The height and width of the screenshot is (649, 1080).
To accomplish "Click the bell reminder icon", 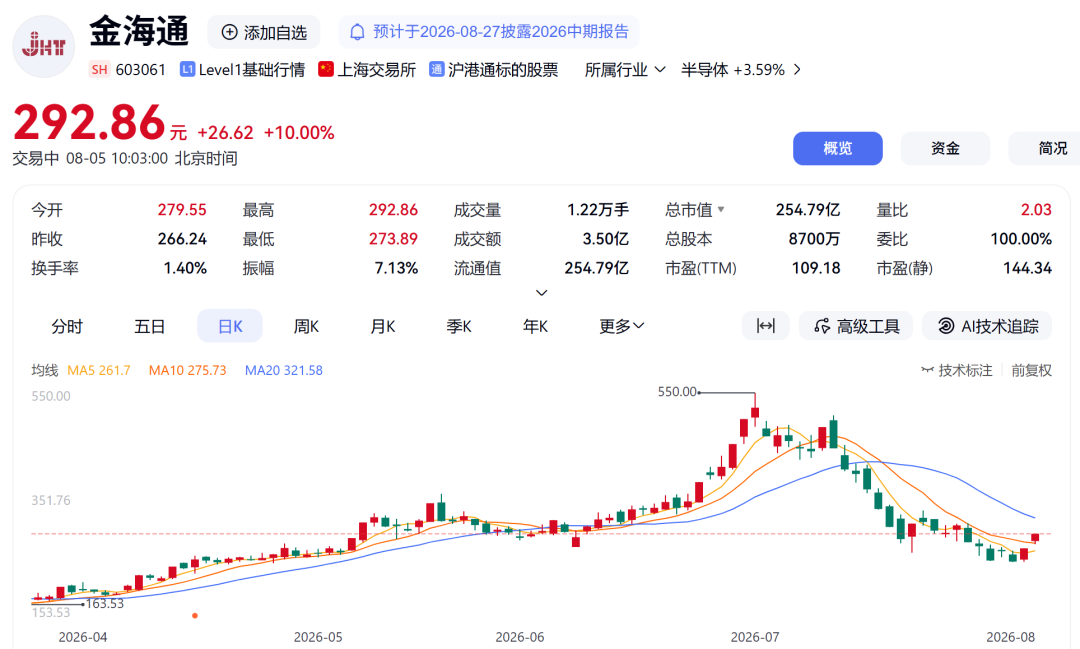I will click(357, 32).
